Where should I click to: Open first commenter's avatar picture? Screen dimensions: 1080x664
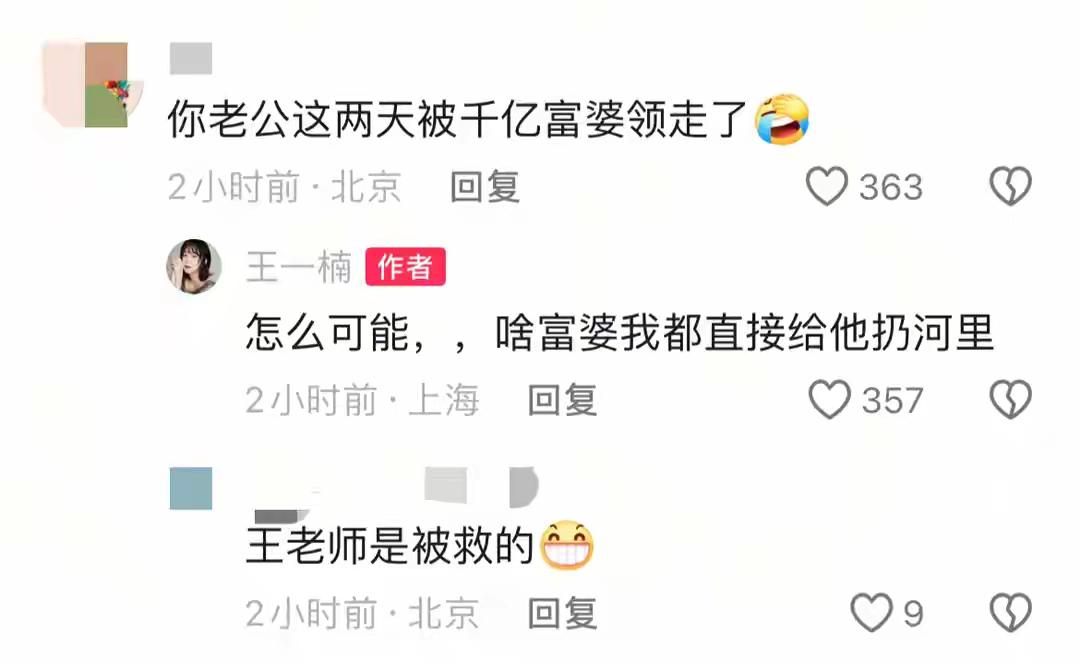coord(92,85)
